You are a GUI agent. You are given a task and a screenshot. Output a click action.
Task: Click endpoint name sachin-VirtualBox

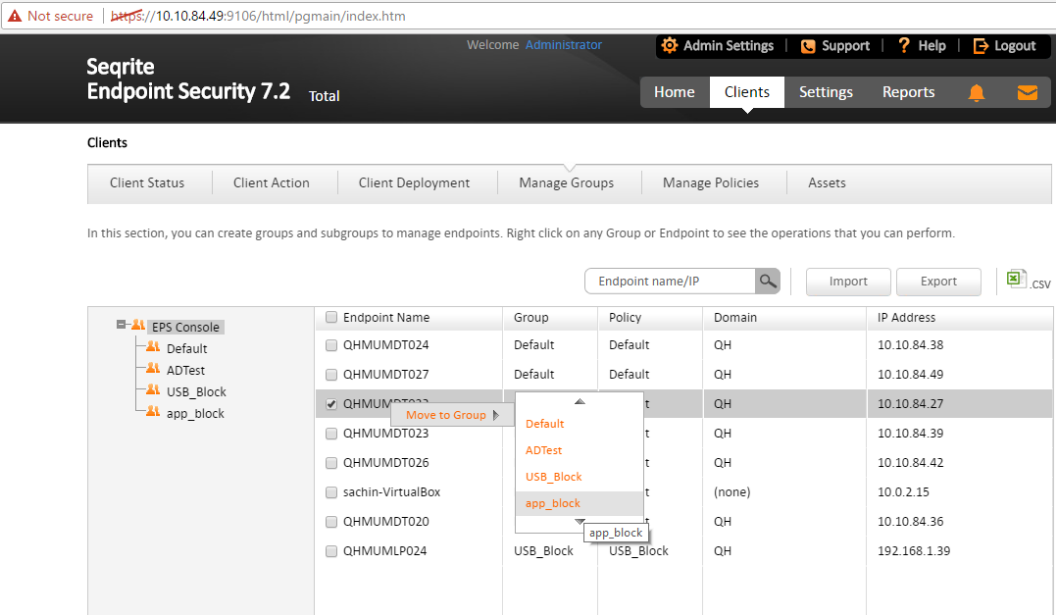pos(392,492)
